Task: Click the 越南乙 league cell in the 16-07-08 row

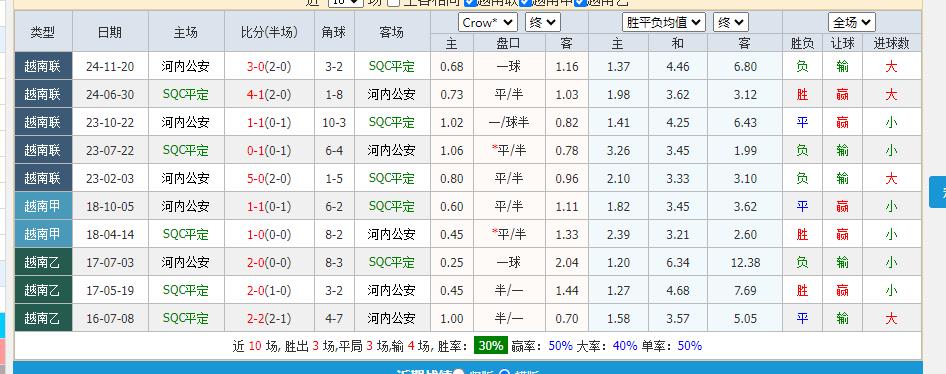Action: point(43,318)
